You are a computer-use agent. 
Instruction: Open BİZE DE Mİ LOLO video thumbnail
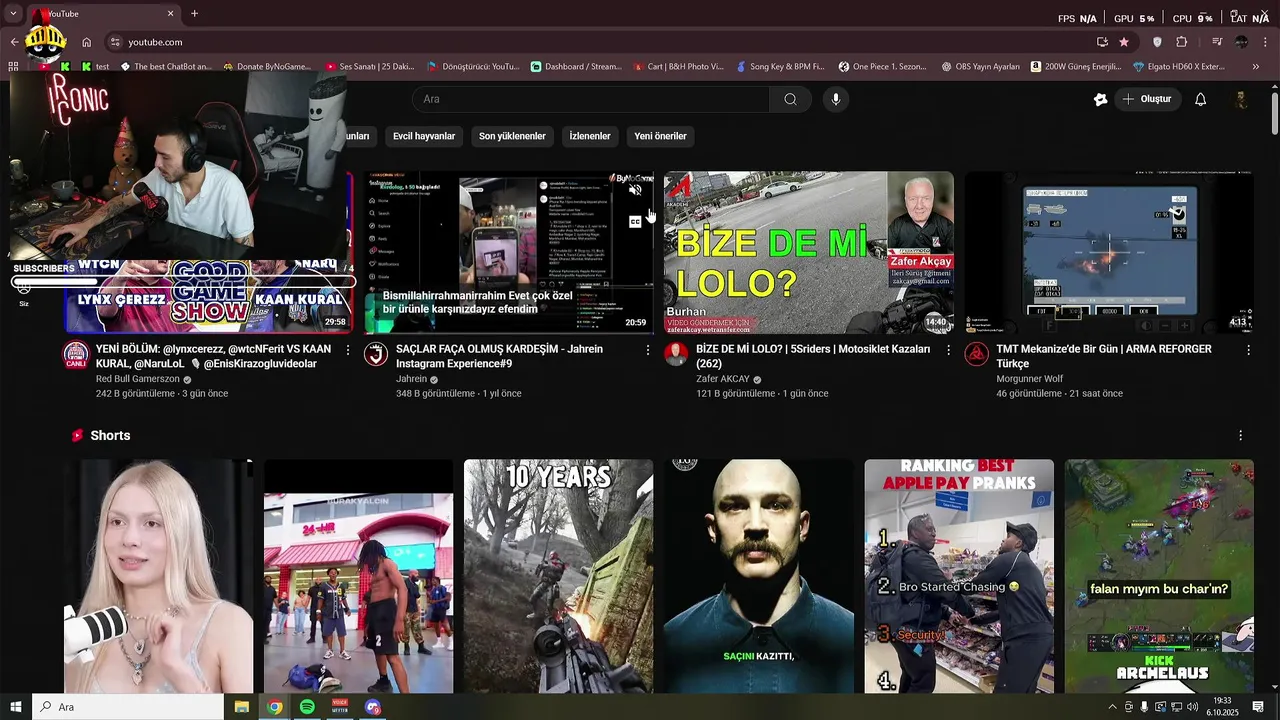809,253
